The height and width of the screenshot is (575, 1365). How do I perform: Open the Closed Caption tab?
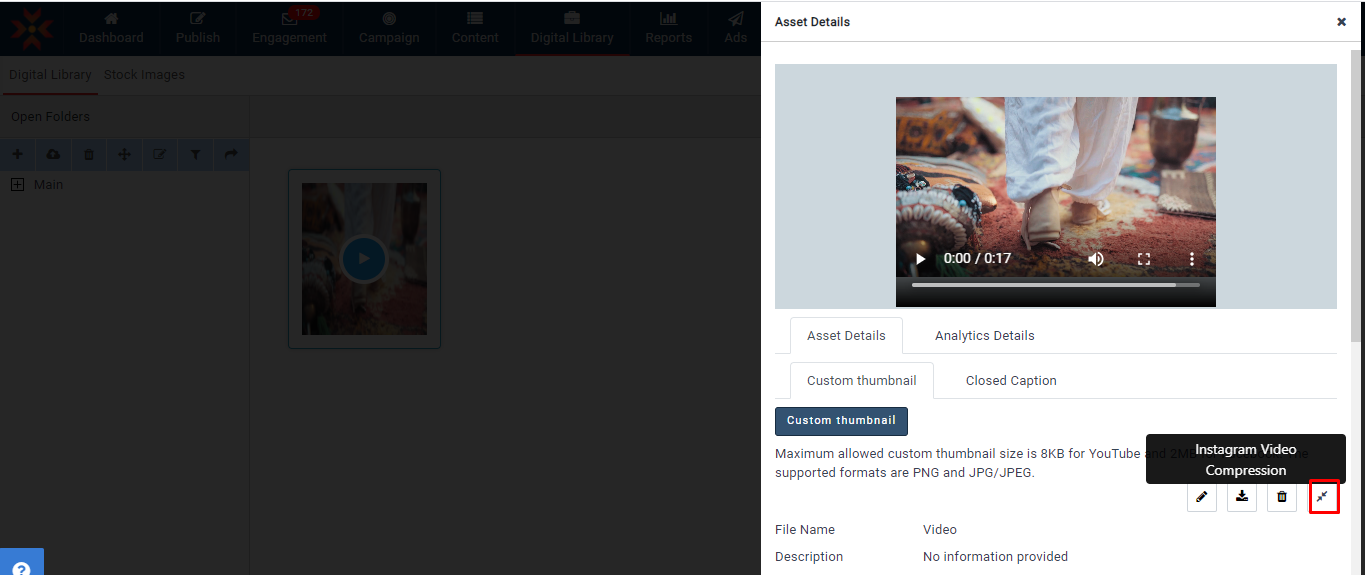point(1010,381)
